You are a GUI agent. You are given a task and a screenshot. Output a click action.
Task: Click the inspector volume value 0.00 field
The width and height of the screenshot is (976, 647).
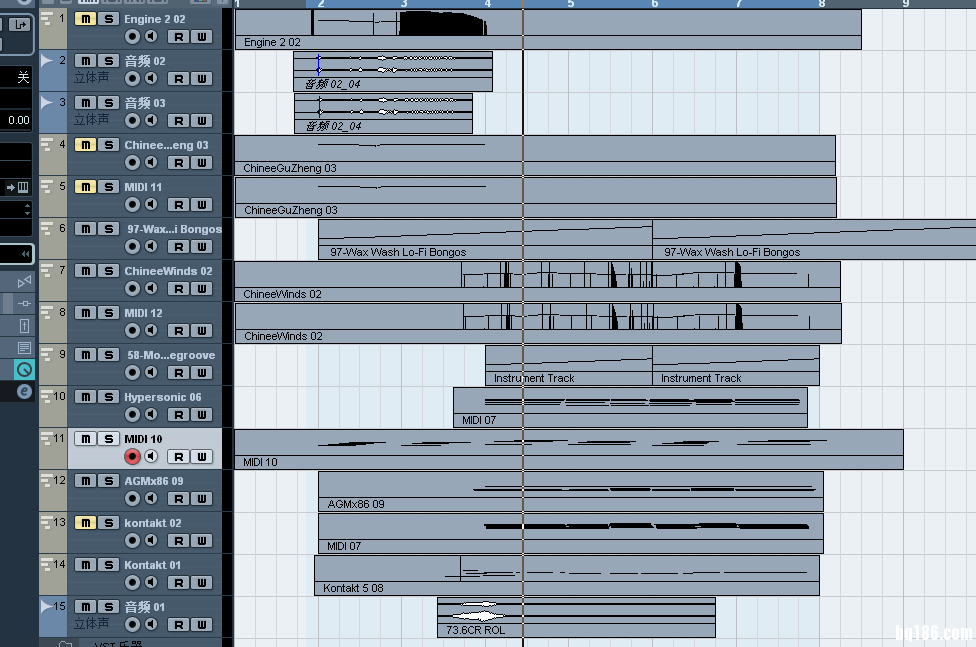pos(17,120)
